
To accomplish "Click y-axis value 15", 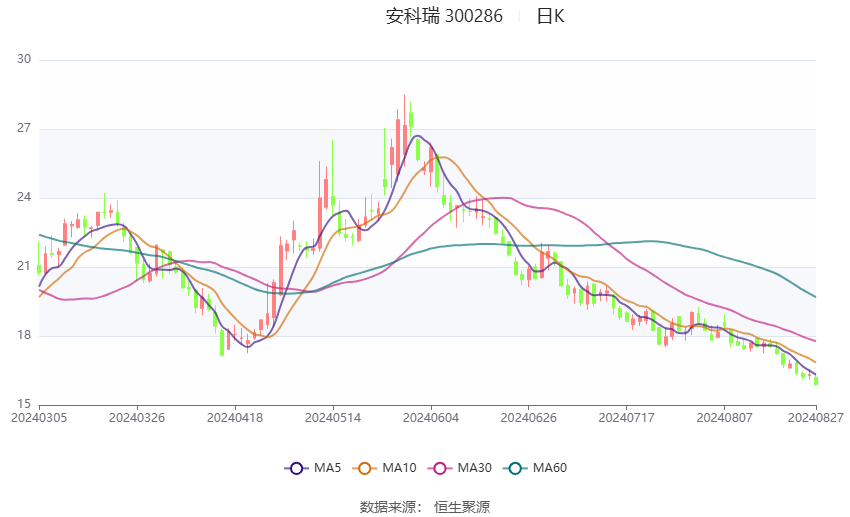I will point(24,404).
